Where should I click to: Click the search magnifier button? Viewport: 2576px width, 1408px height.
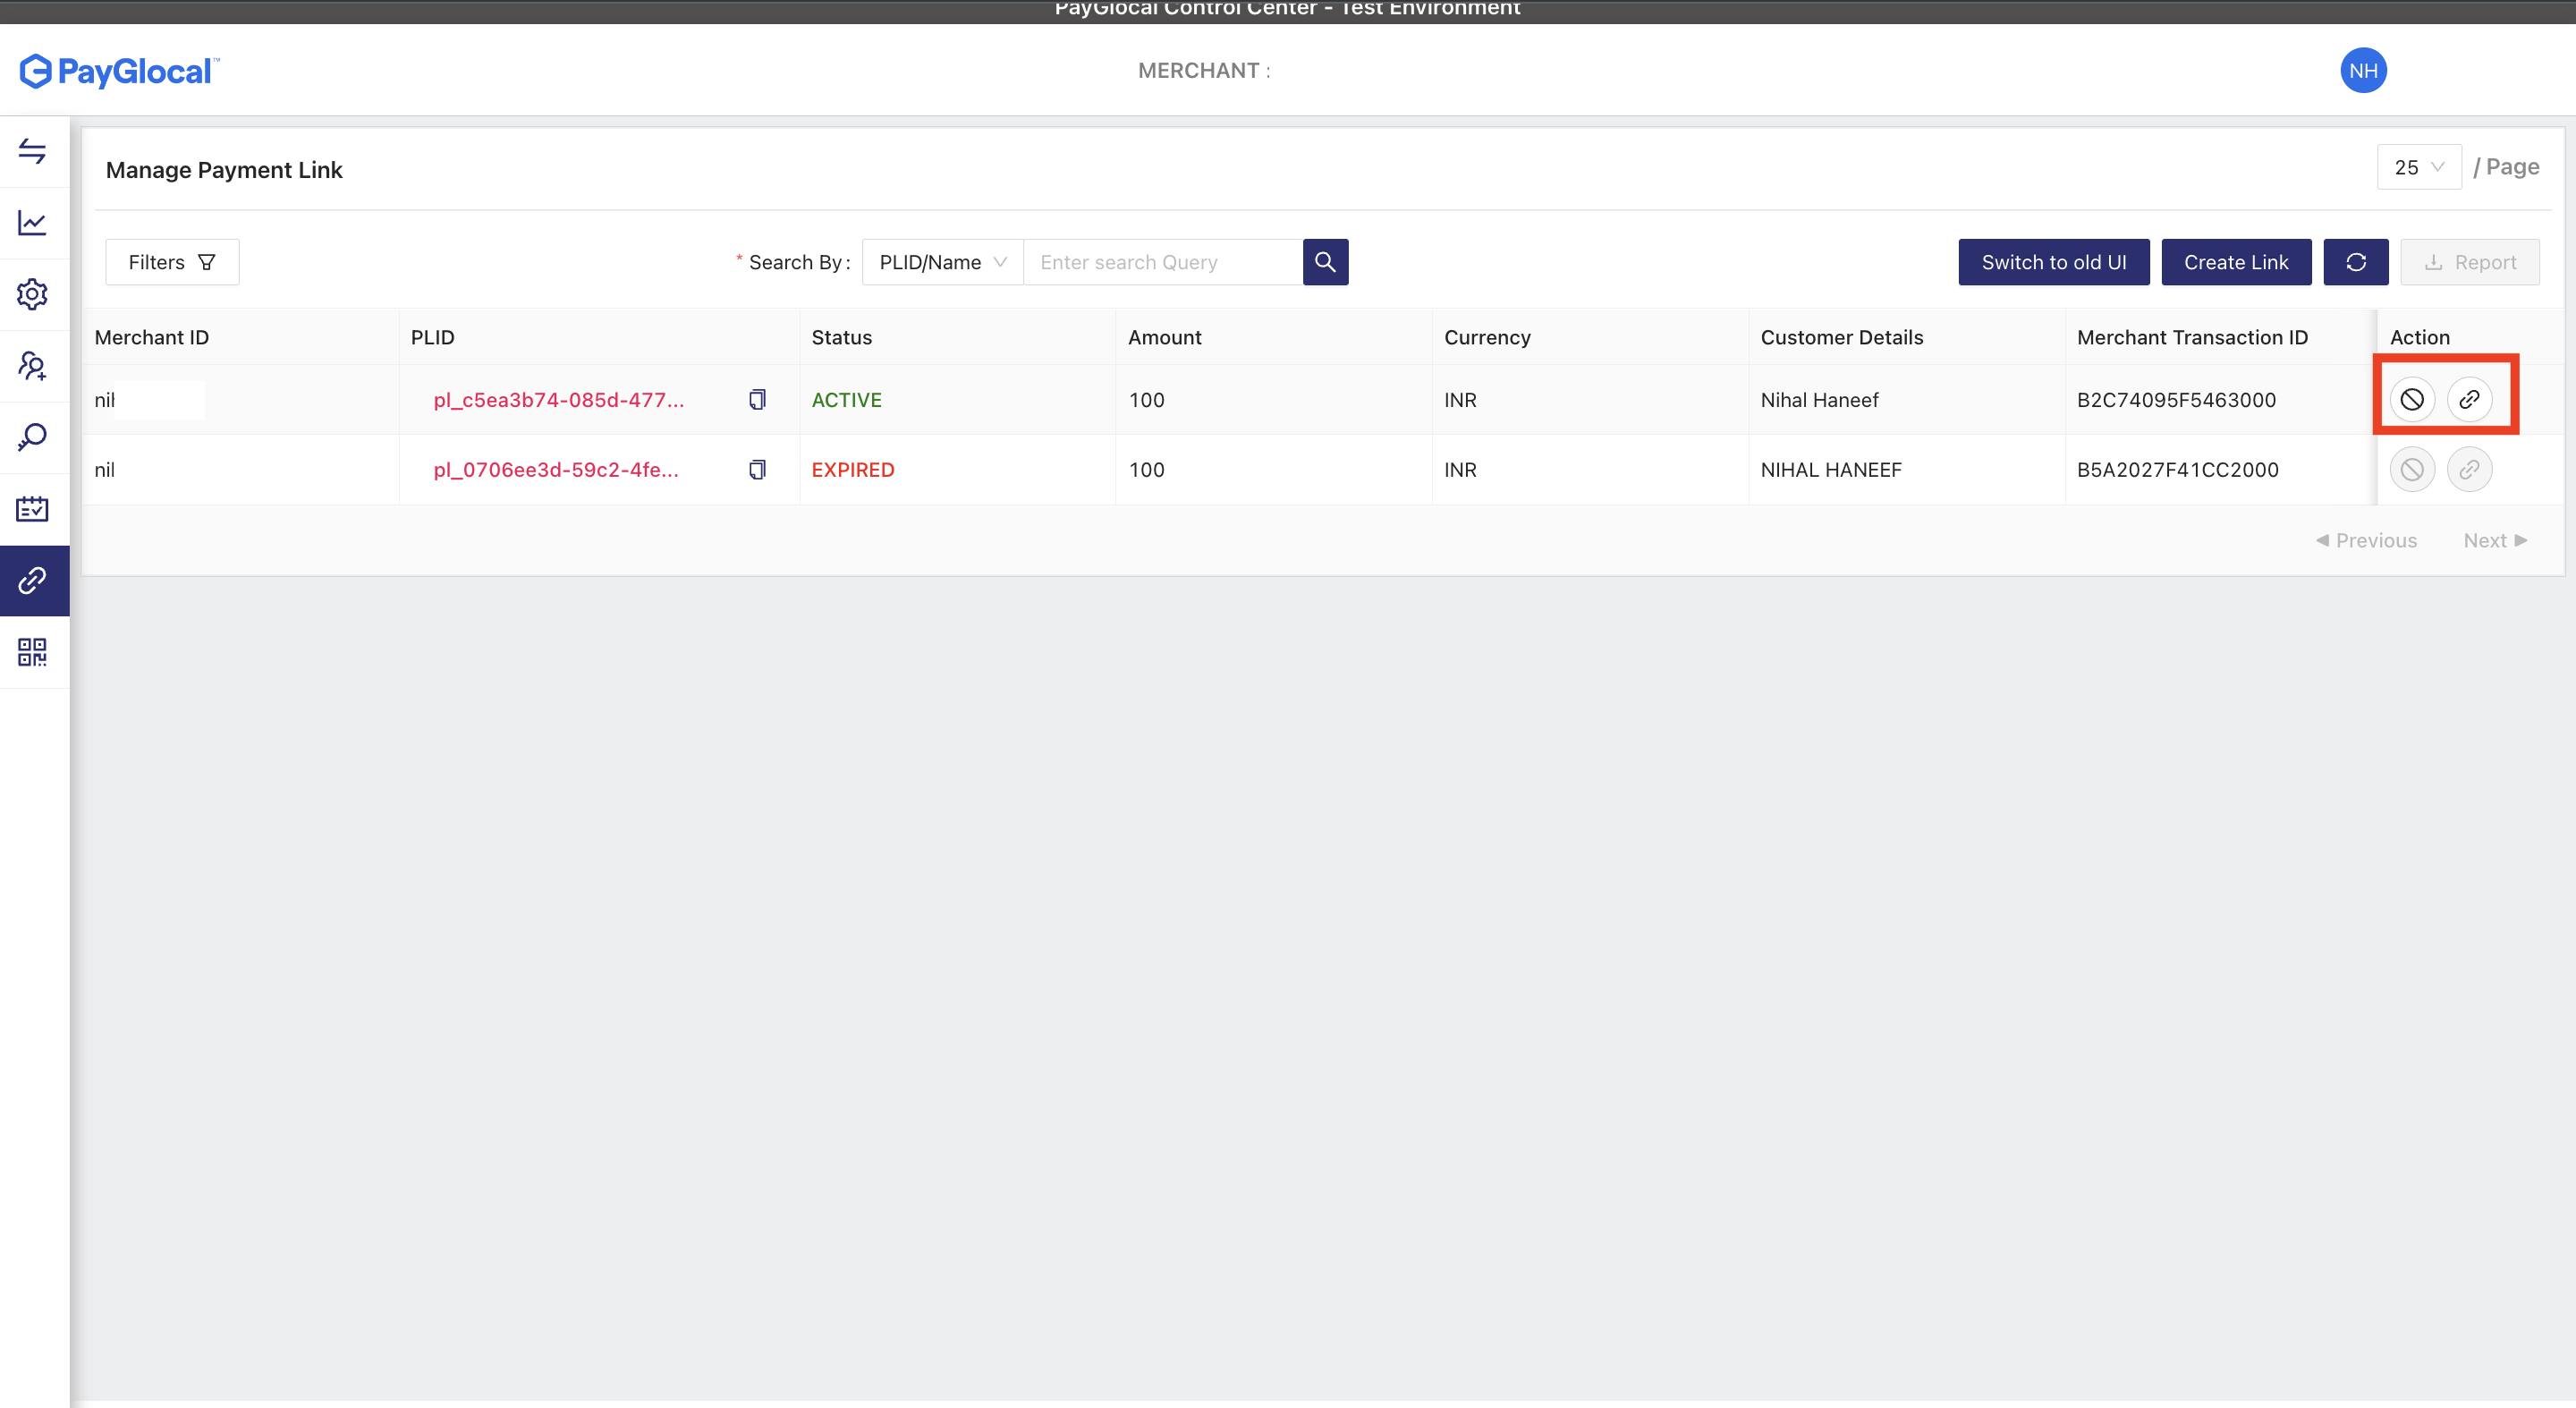tap(1325, 262)
